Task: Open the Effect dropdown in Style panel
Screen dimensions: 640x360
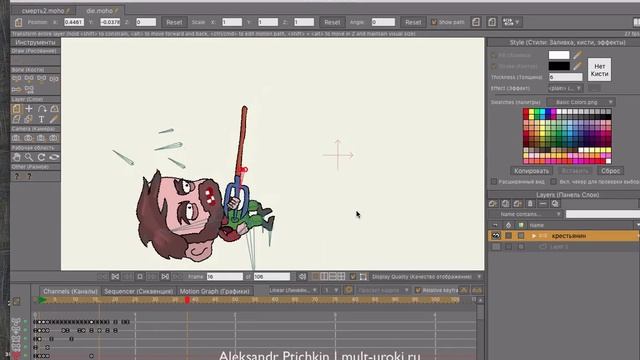Action: click(x=565, y=88)
